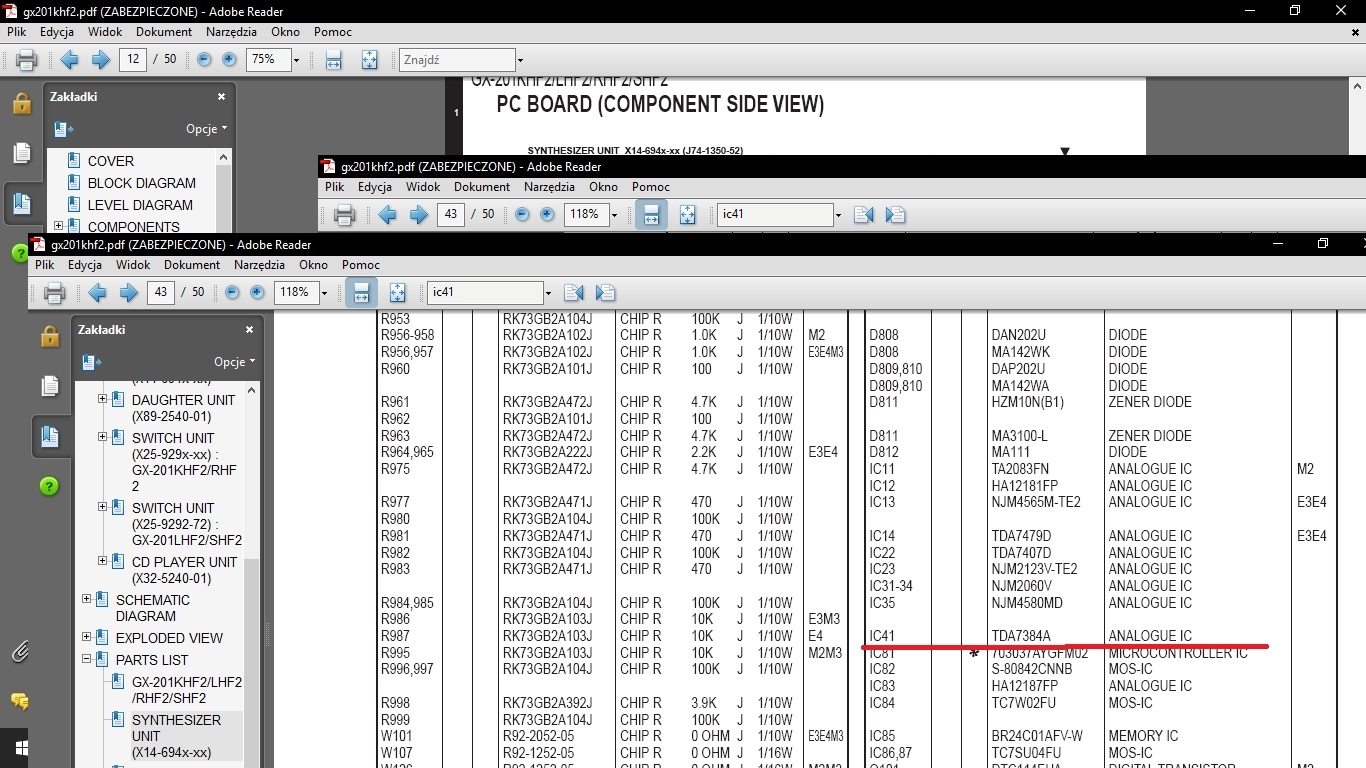
Task: Open the 118% zoom dropdown in front window
Action: (325, 293)
